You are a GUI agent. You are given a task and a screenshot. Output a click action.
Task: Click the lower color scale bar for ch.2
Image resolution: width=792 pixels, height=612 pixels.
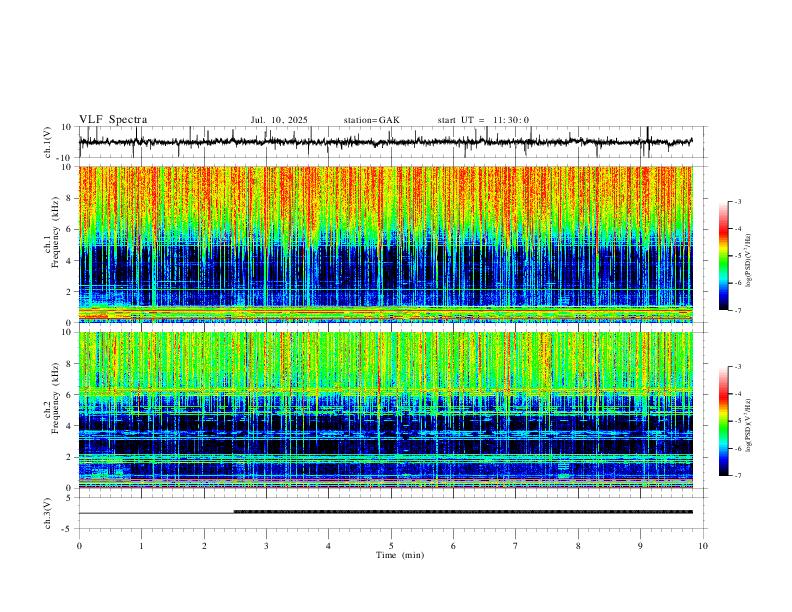(x=723, y=421)
